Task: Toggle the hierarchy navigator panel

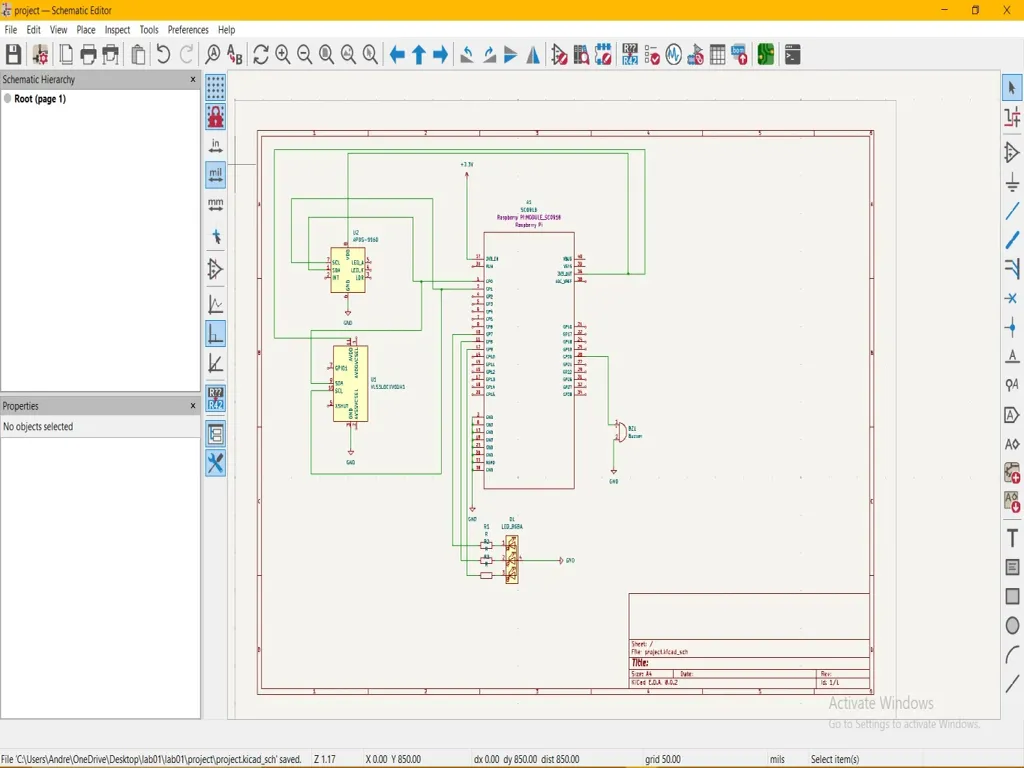Action: pyautogui.click(x=216, y=434)
